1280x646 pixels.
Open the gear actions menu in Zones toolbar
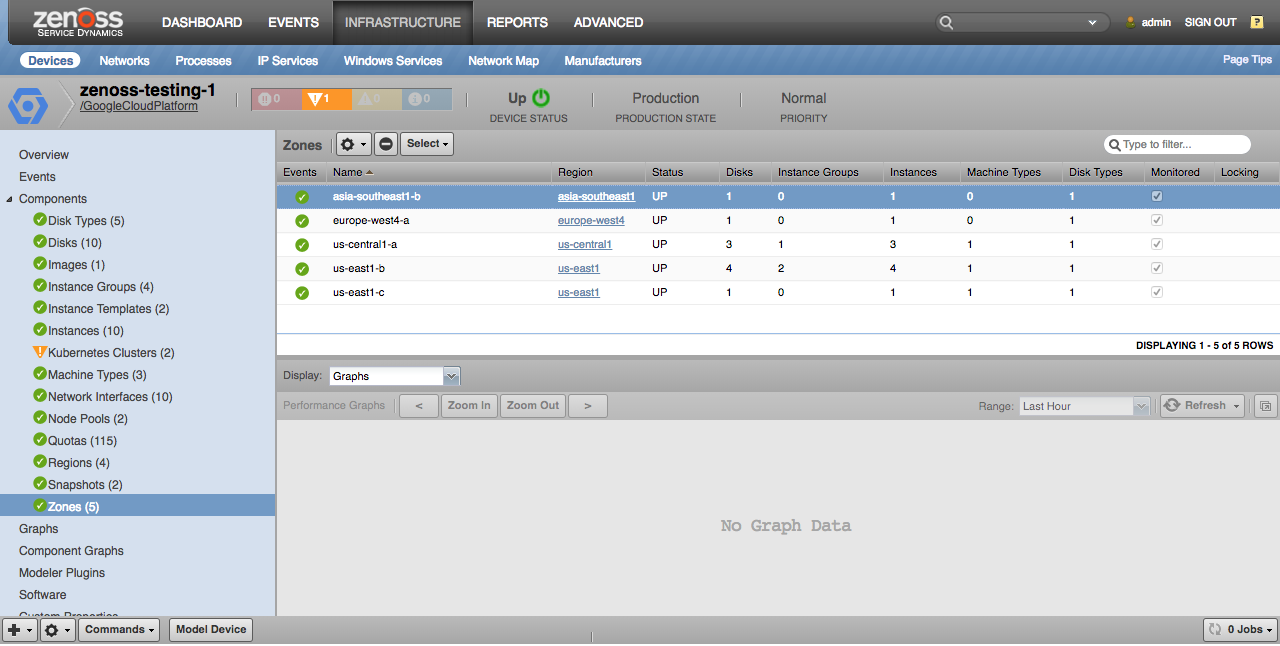click(x=354, y=144)
